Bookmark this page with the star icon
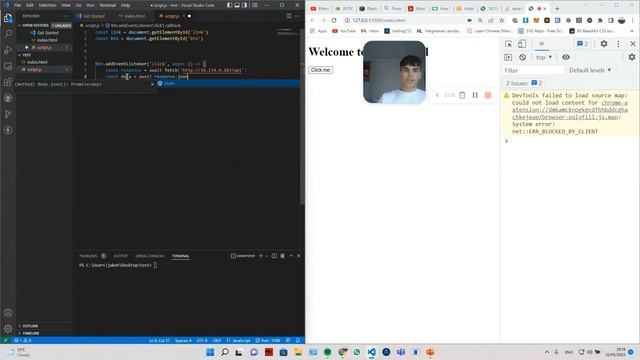Image resolution: width=640 pixels, height=360 pixels. [502, 20]
